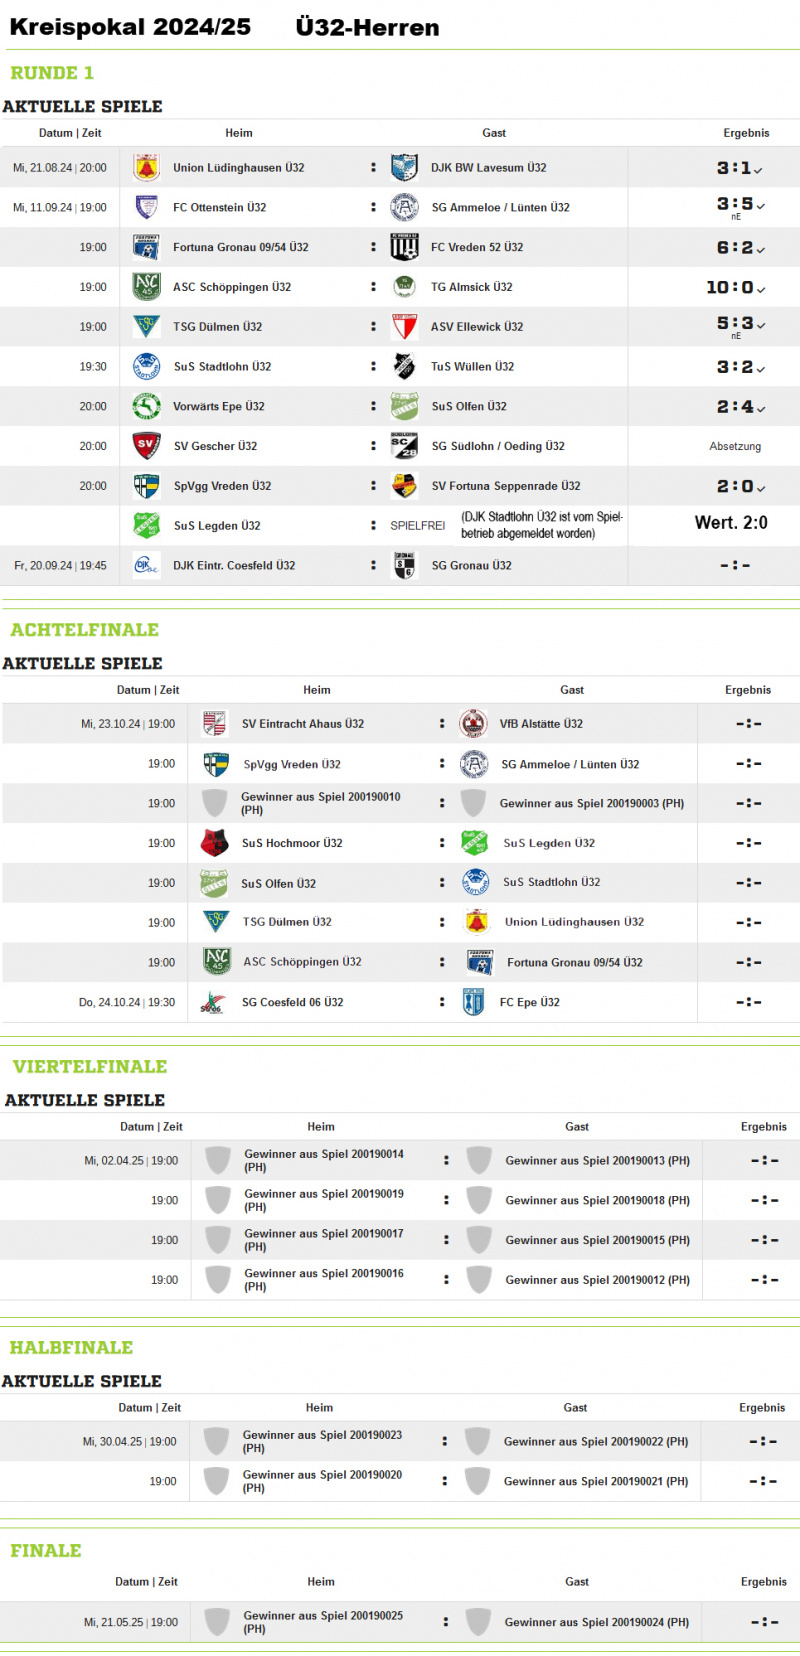Click SV Gescher red shield logo
Image resolution: width=800 pixels, height=1656 pixels.
click(x=147, y=446)
